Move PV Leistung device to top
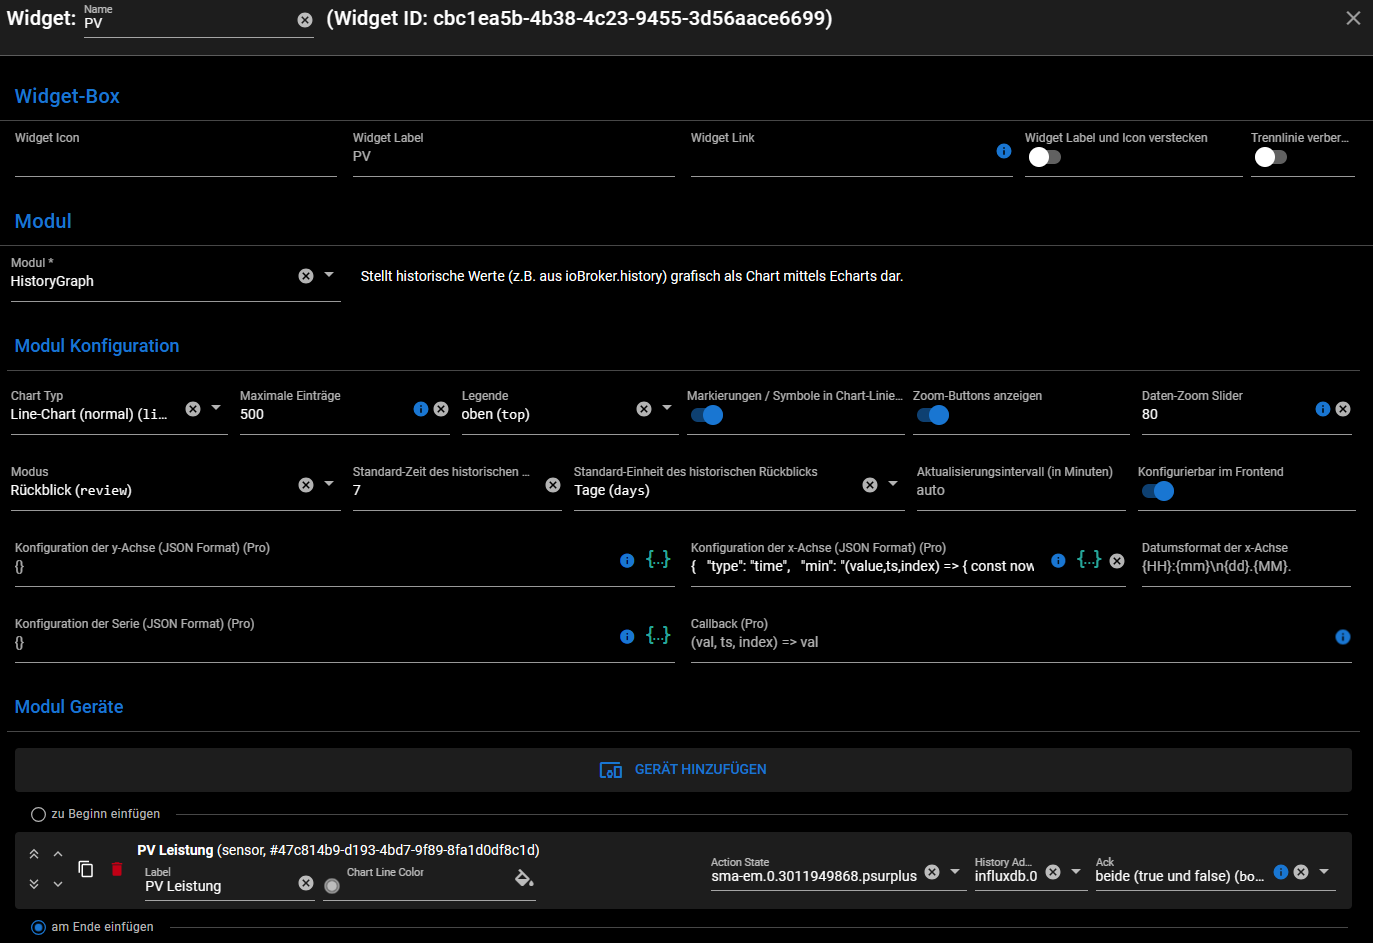This screenshot has height=943, width=1373. (x=34, y=854)
